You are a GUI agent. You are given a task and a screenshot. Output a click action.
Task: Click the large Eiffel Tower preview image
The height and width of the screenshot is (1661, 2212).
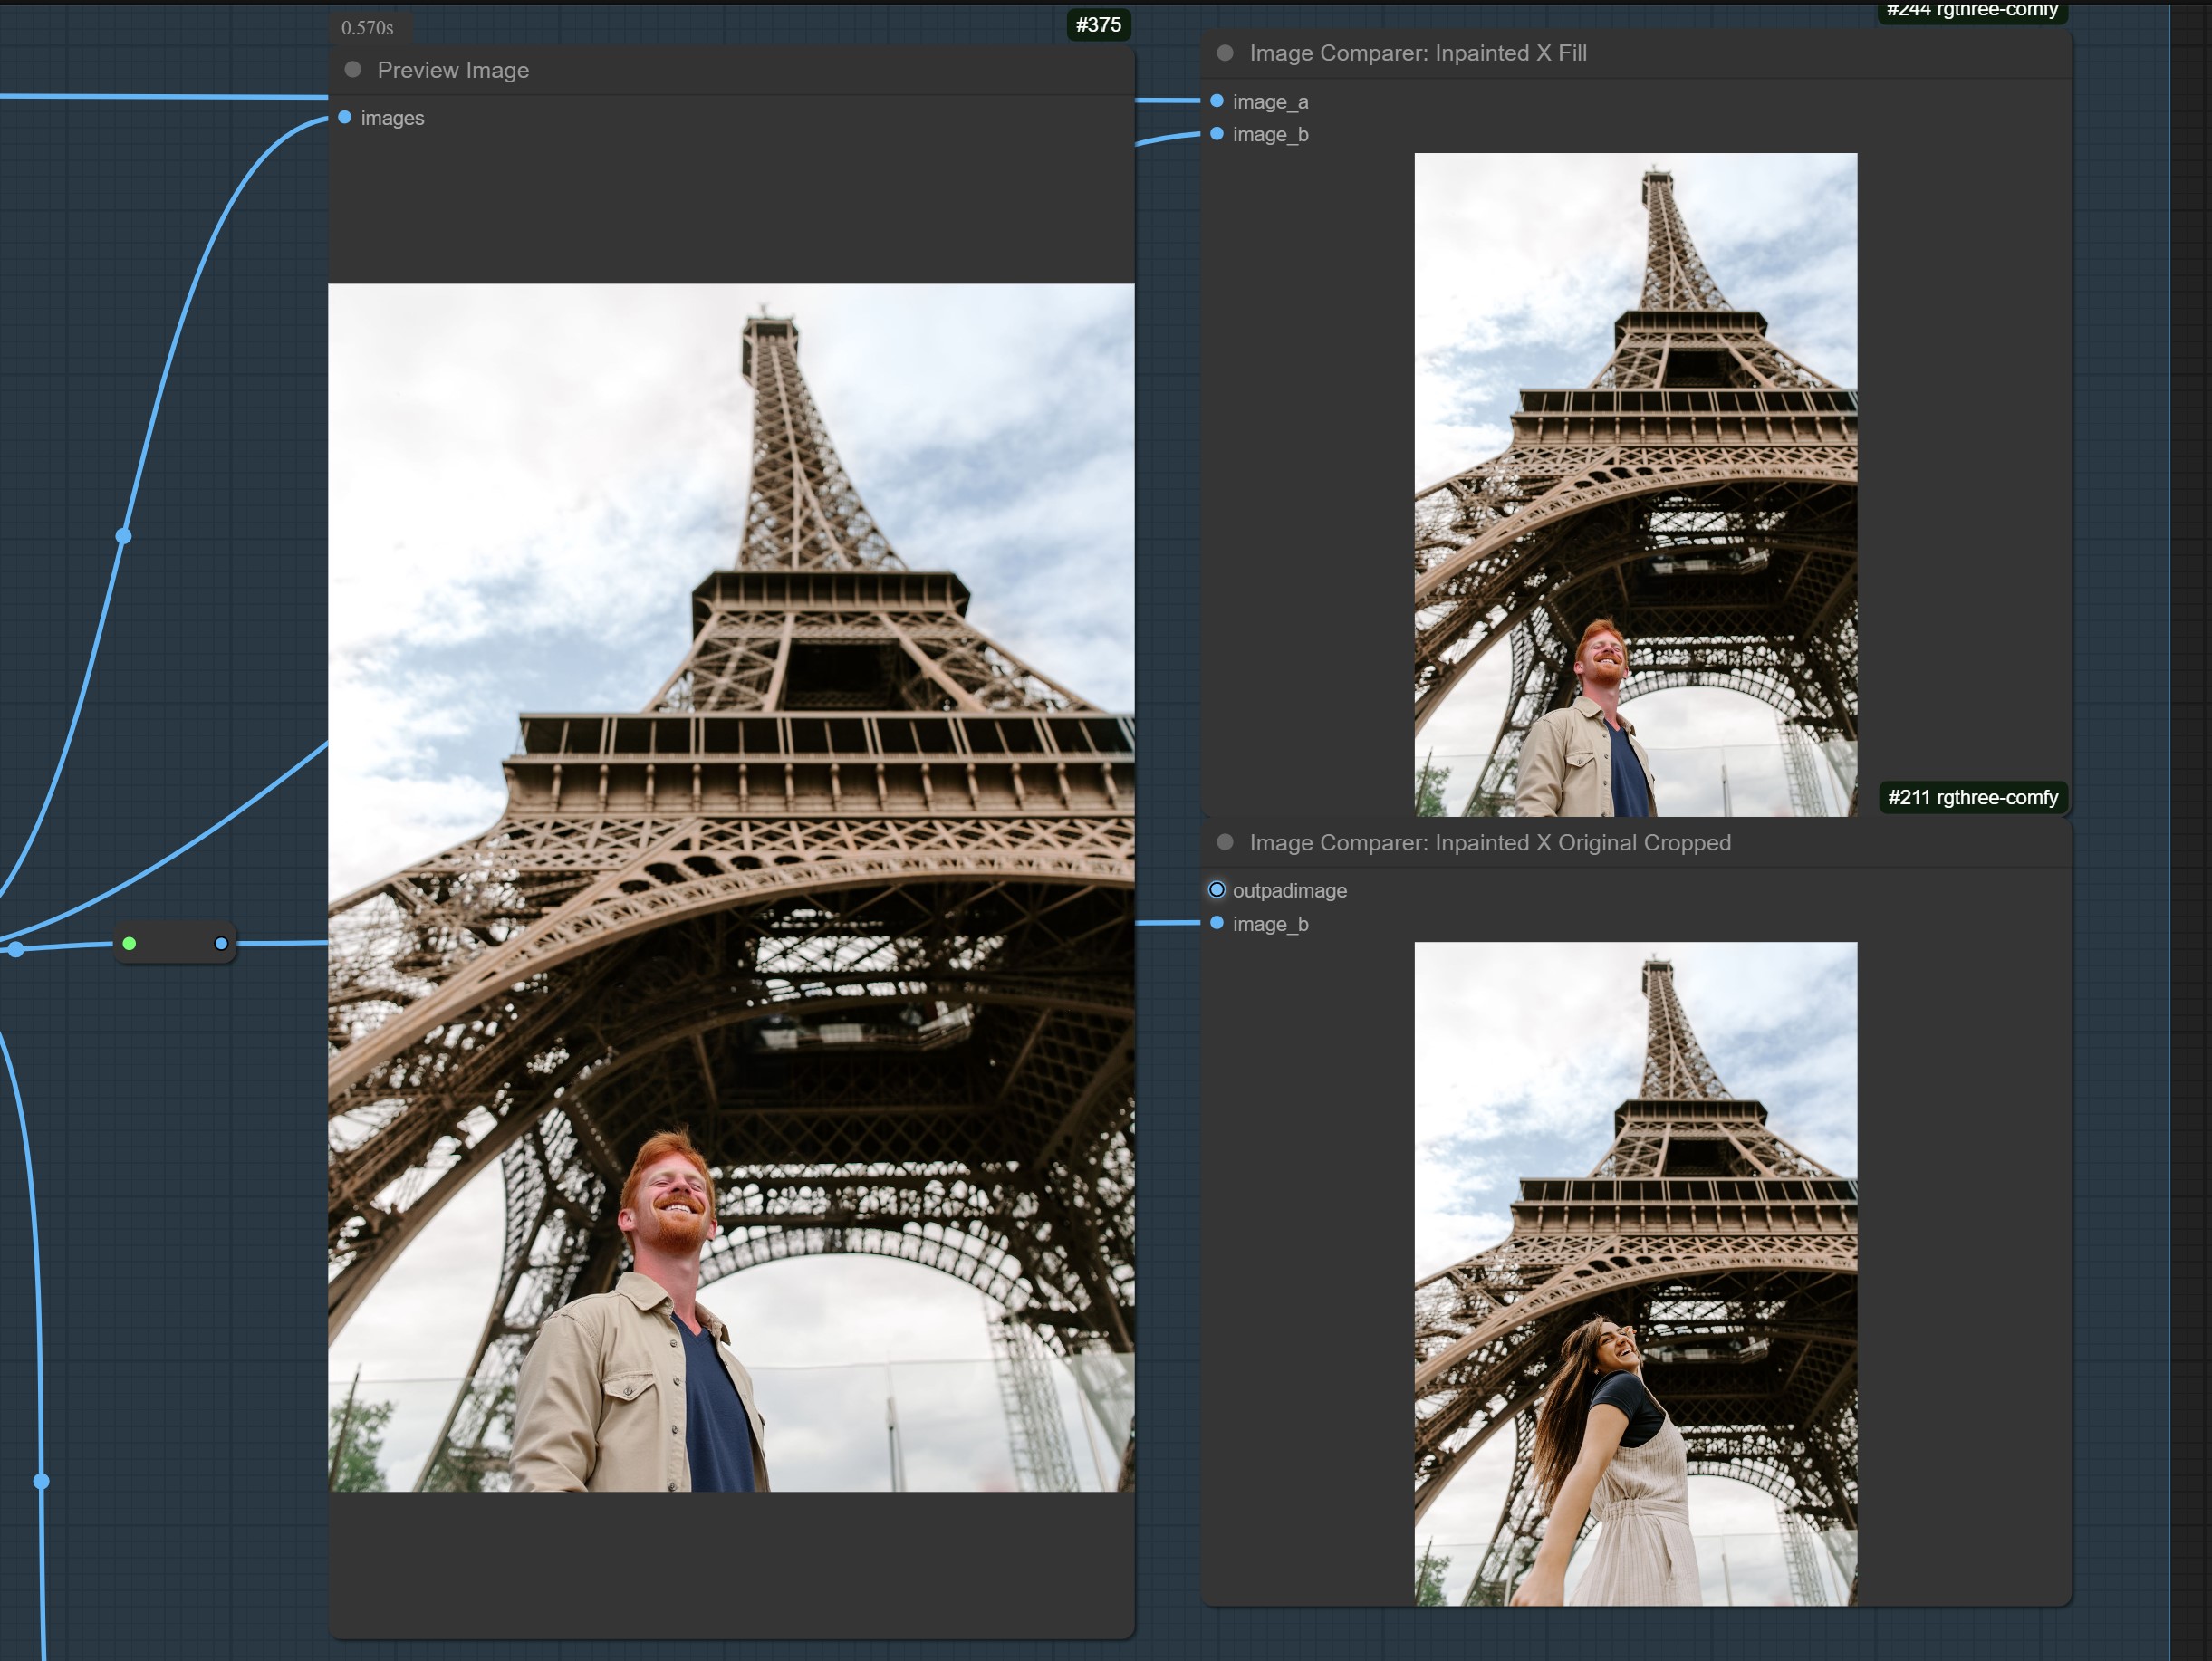(x=731, y=887)
